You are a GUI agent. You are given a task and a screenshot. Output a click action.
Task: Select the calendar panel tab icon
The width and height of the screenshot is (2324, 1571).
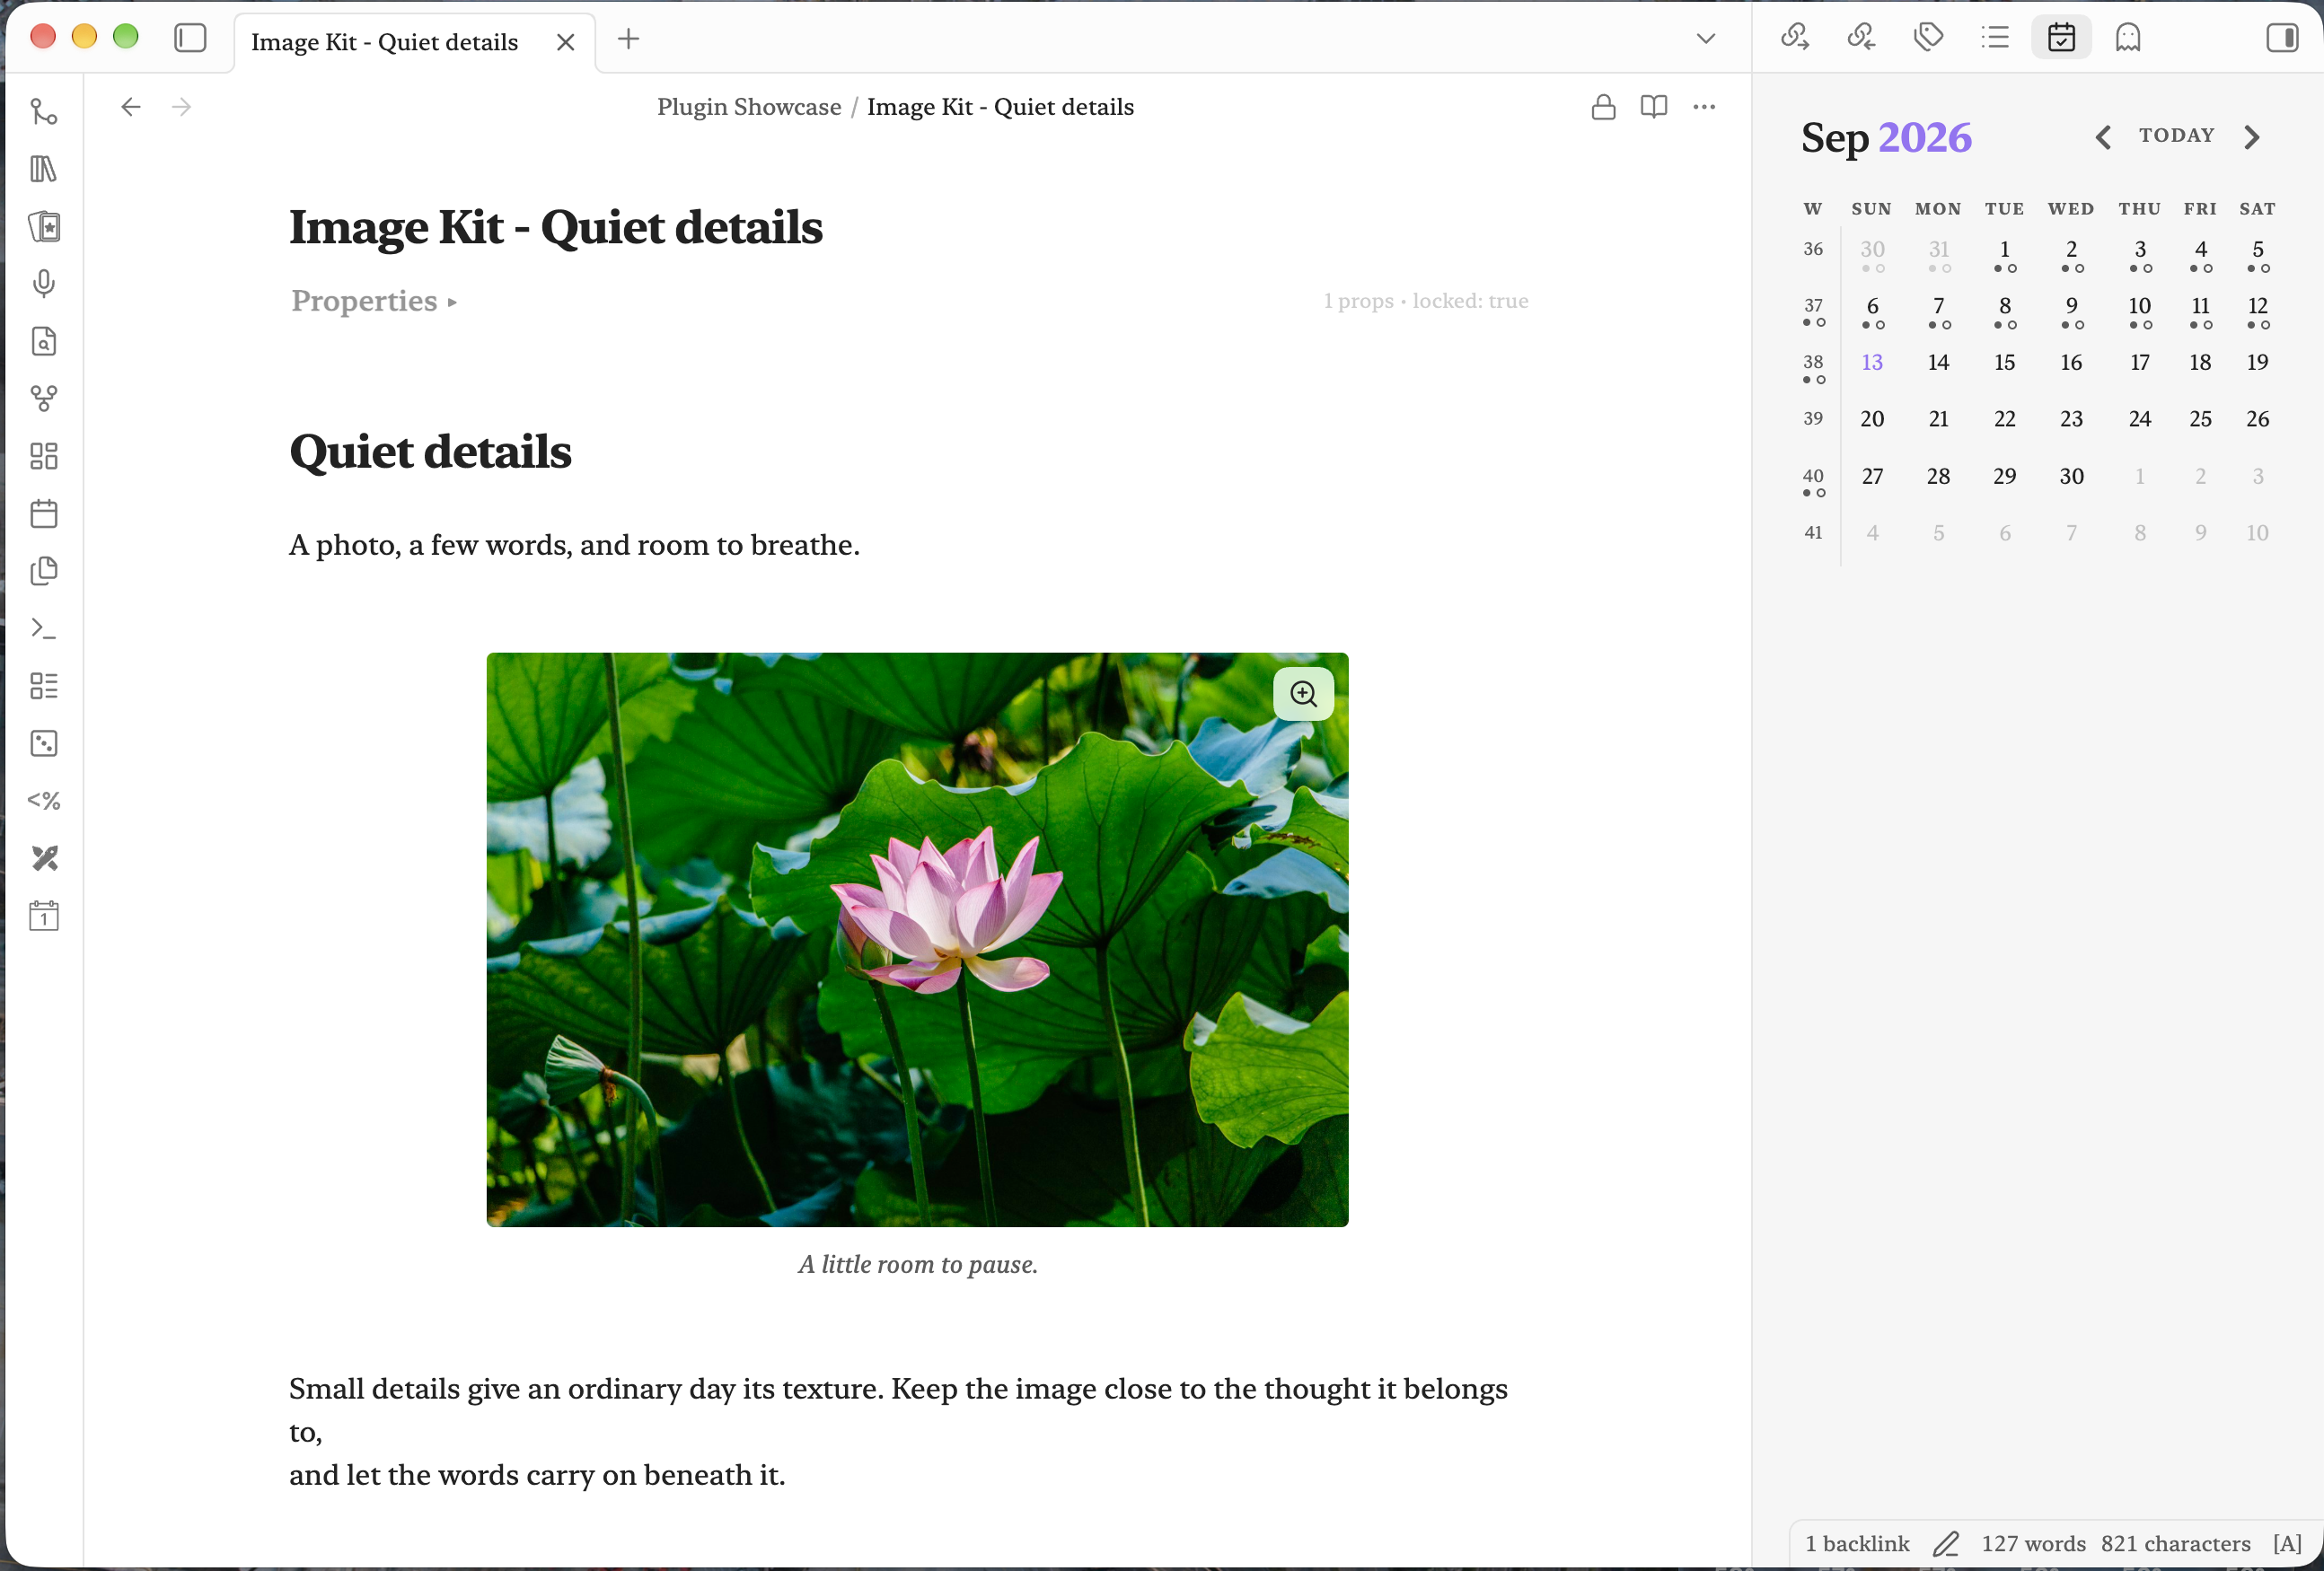coord(2061,38)
